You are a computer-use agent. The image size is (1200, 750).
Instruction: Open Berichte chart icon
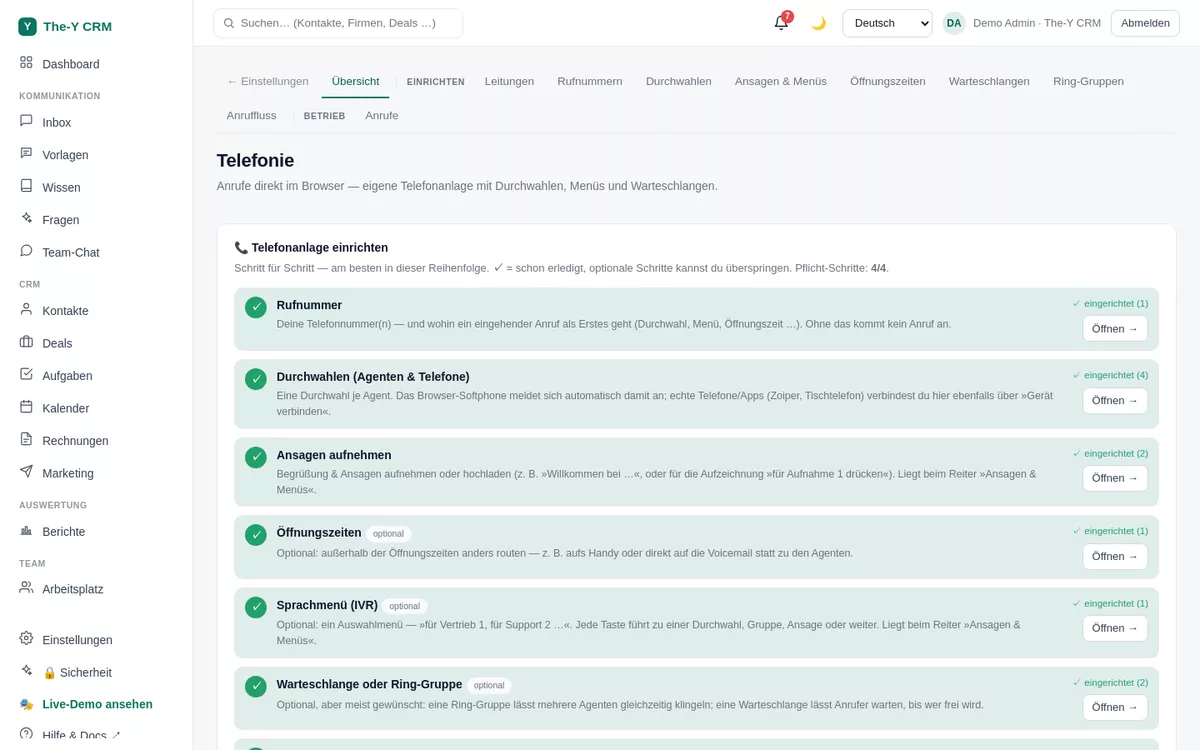click(26, 530)
